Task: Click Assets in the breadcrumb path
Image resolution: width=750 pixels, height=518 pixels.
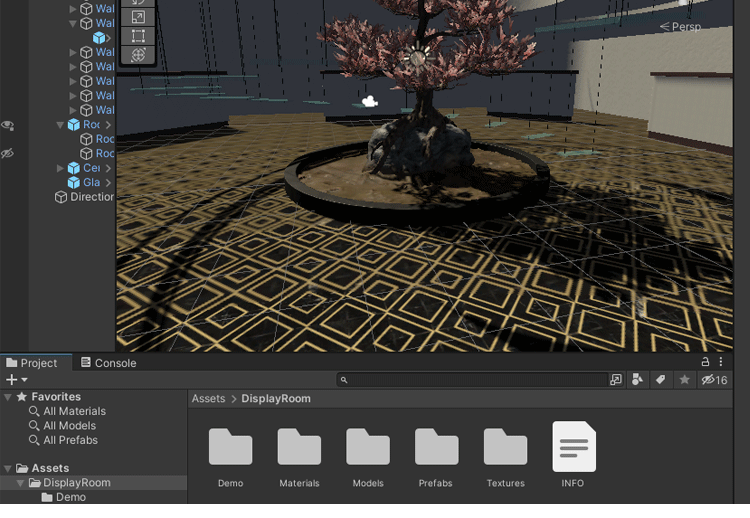Action: coord(208,398)
